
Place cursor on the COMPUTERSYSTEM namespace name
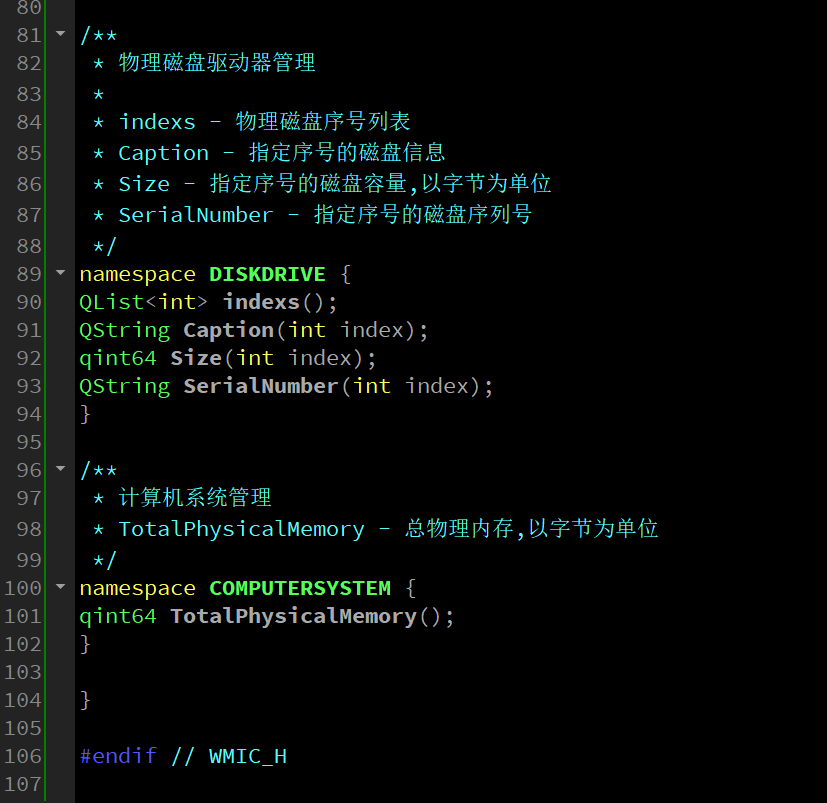(x=300, y=588)
